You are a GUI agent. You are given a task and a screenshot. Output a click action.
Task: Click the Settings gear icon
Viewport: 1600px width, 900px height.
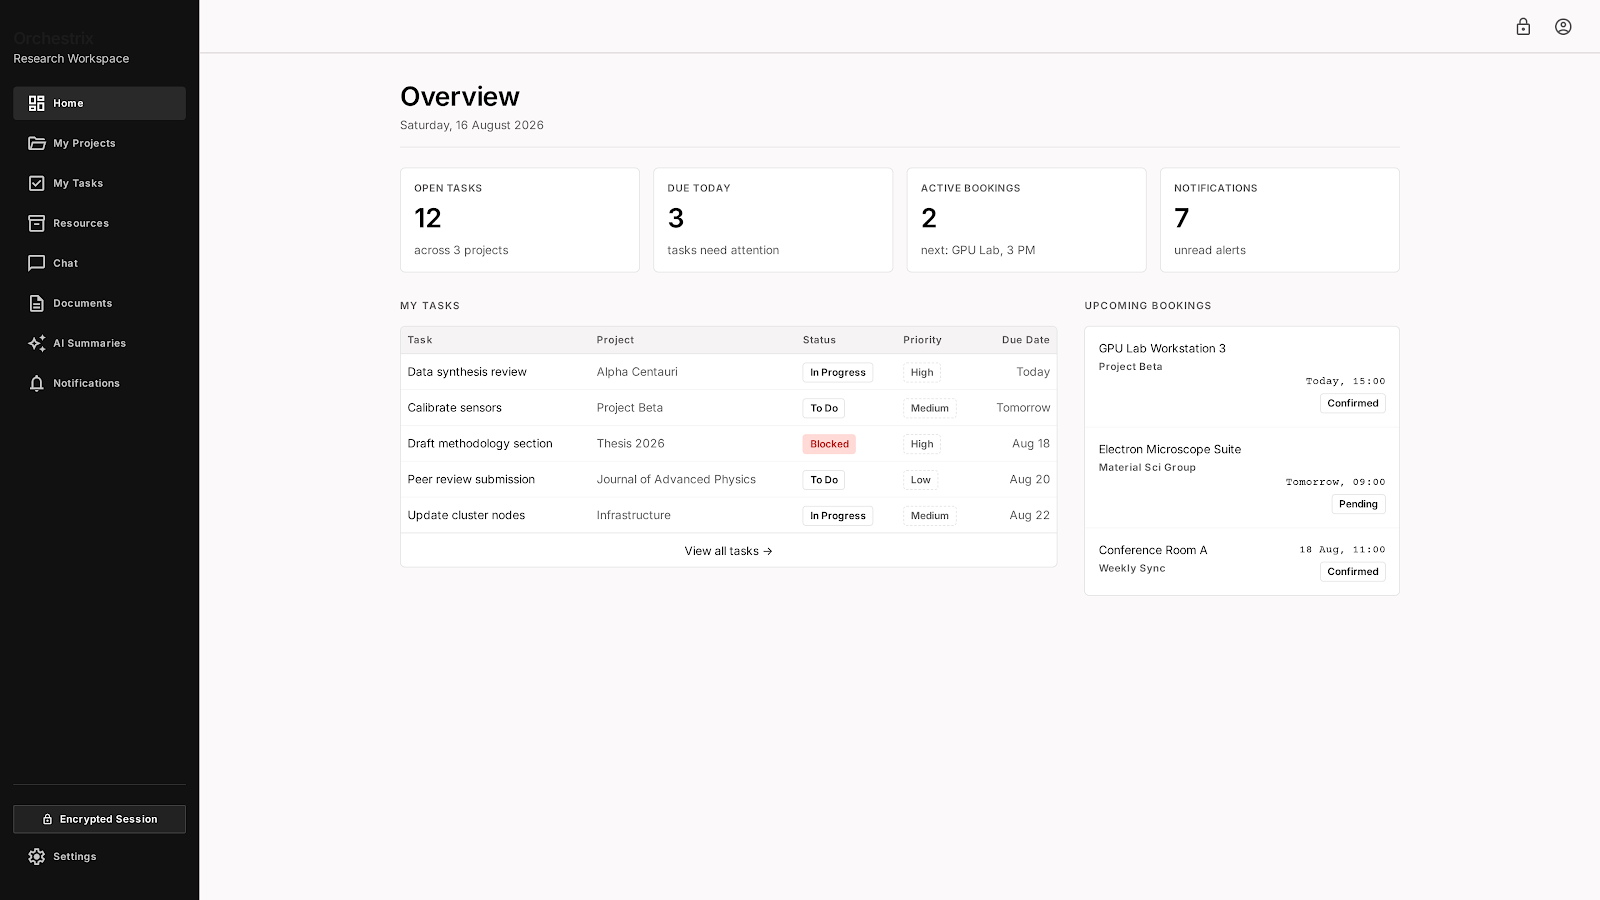click(x=37, y=857)
